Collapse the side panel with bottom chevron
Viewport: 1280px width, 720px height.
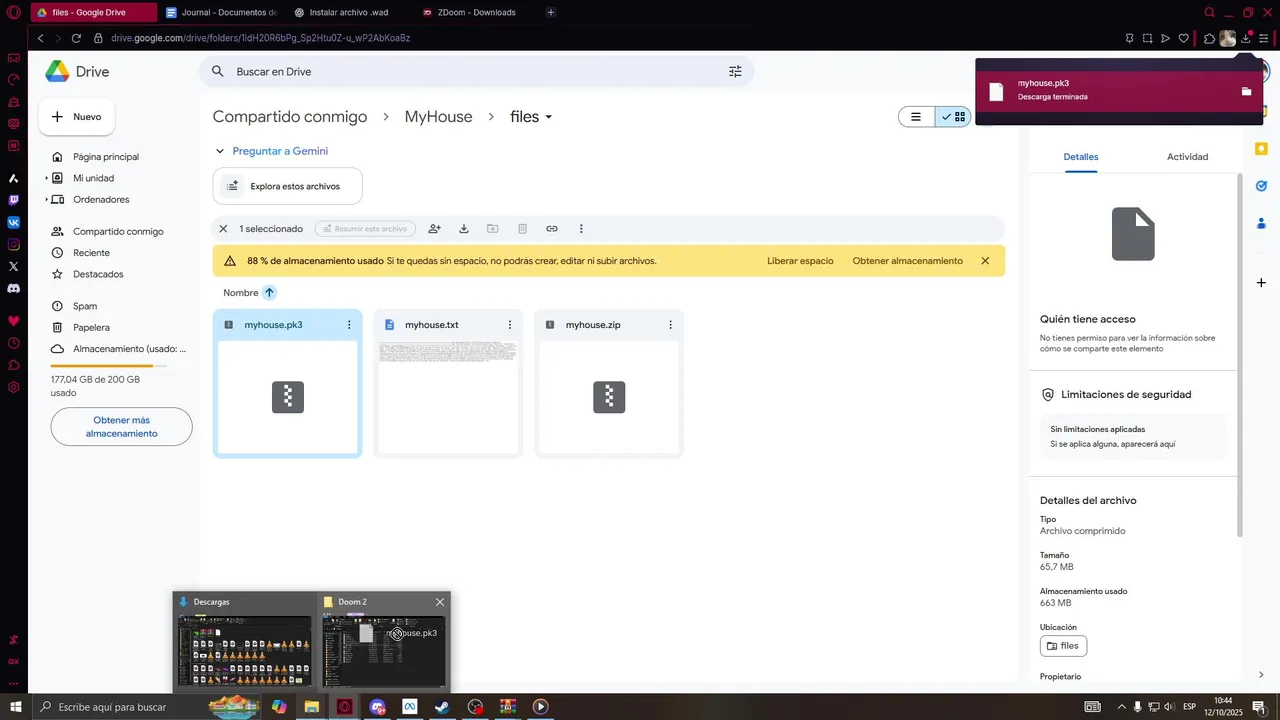tap(1261, 675)
